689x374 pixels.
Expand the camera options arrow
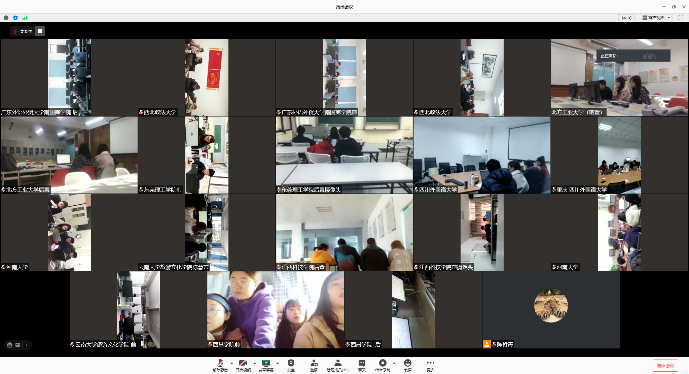254,363
